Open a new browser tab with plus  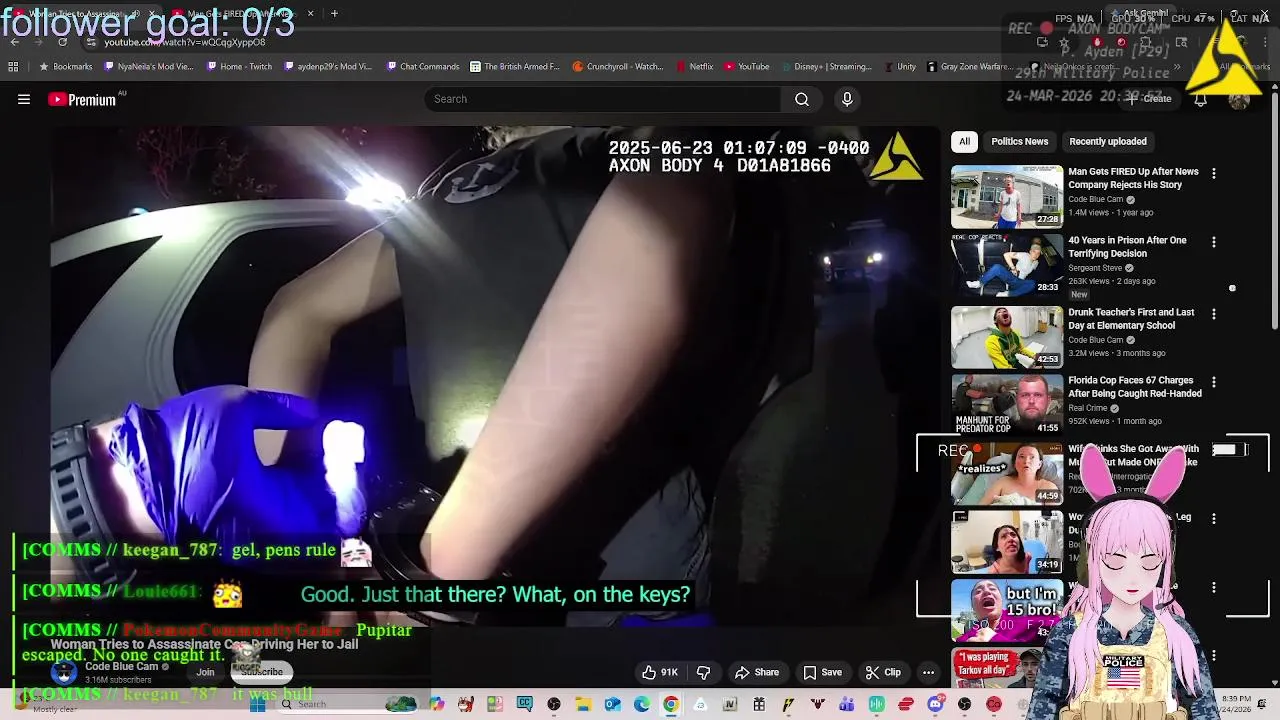tap(334, 14)
